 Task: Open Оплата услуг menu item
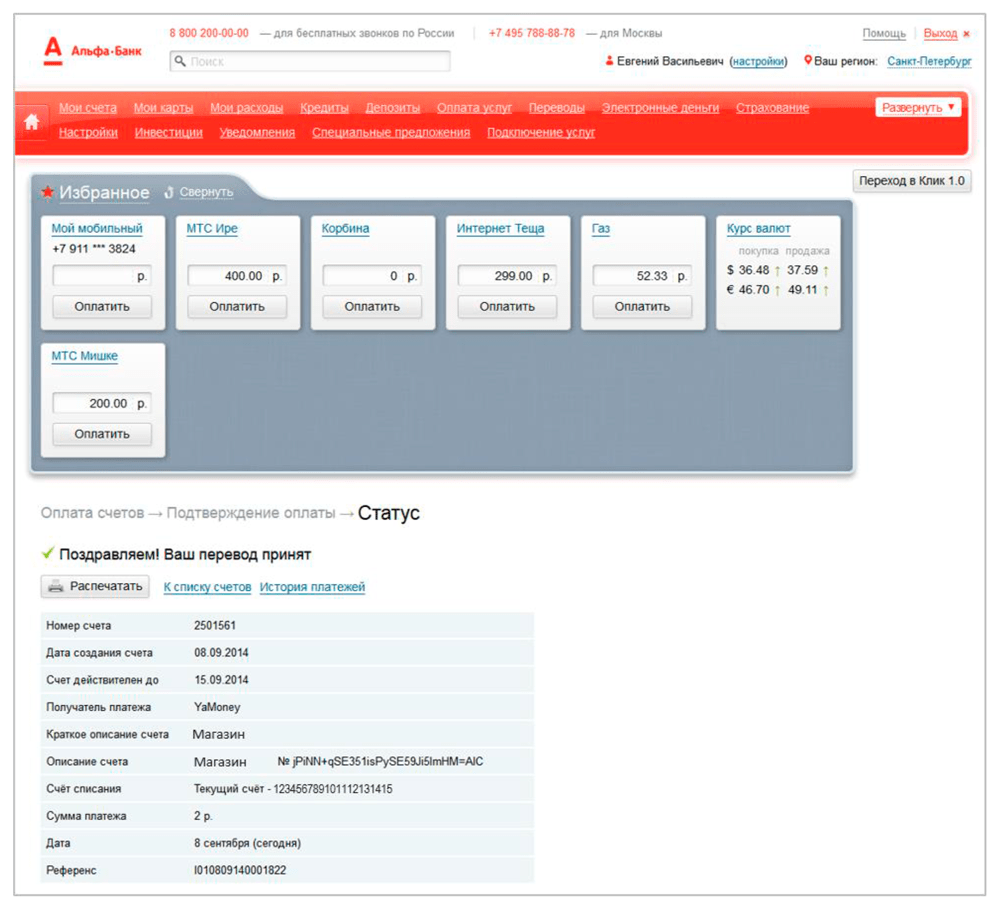tap(474, 108)
